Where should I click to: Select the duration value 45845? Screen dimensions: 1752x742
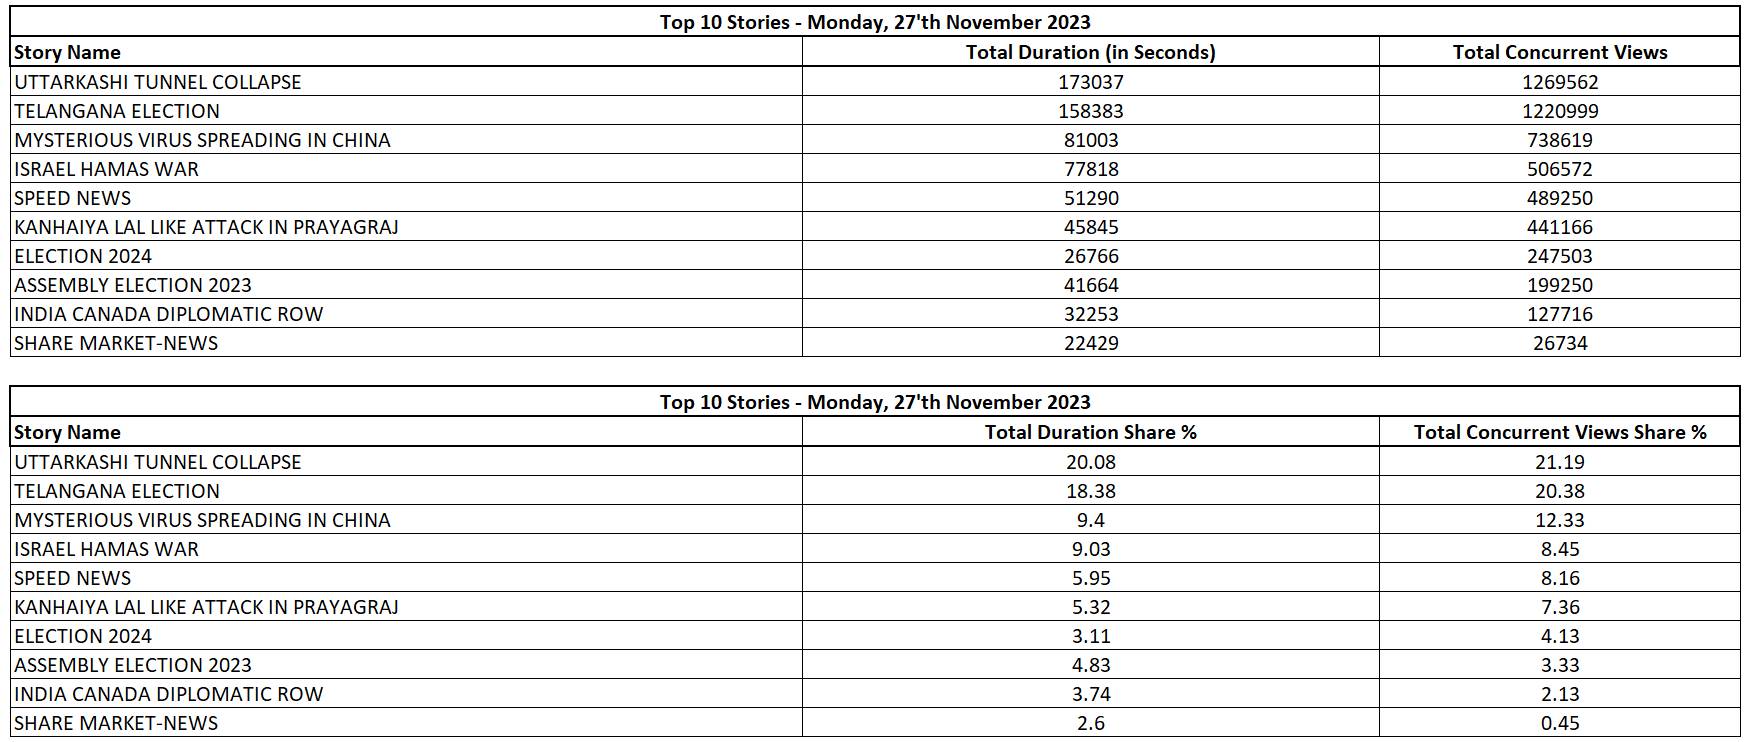(1090, 227)
